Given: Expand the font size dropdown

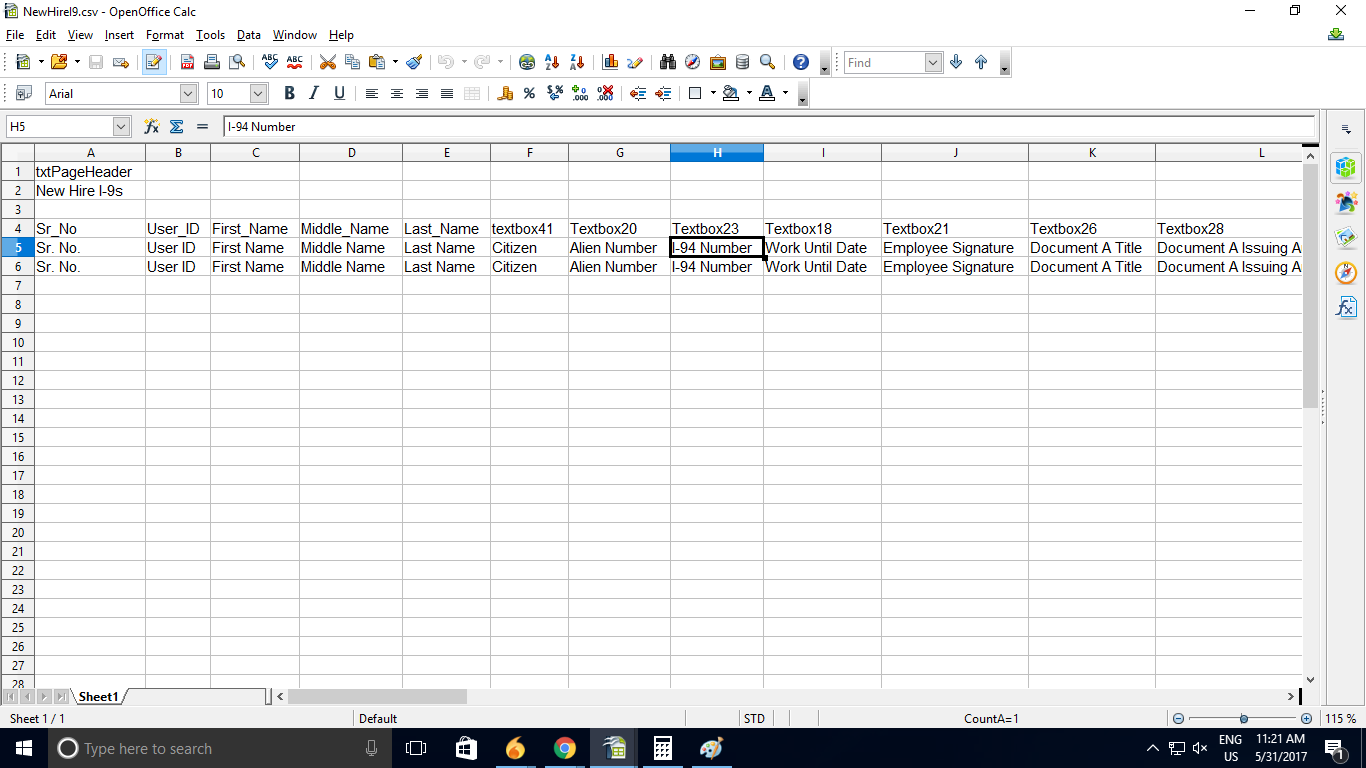Looking at the screenshot, I should click(x=258, y=93).
